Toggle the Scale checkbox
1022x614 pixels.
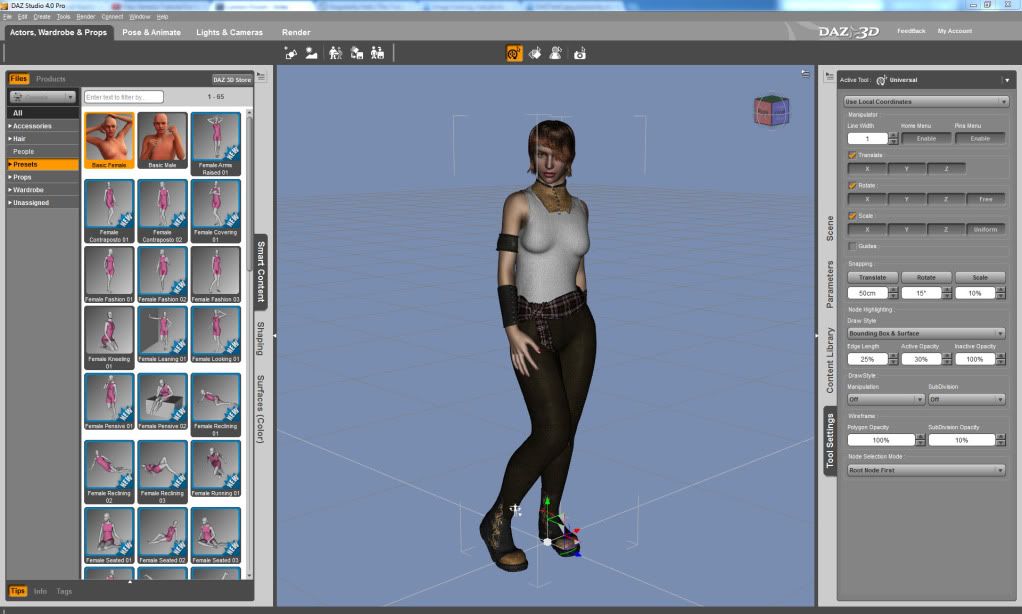pyautogui.click(x=852, y=216)
